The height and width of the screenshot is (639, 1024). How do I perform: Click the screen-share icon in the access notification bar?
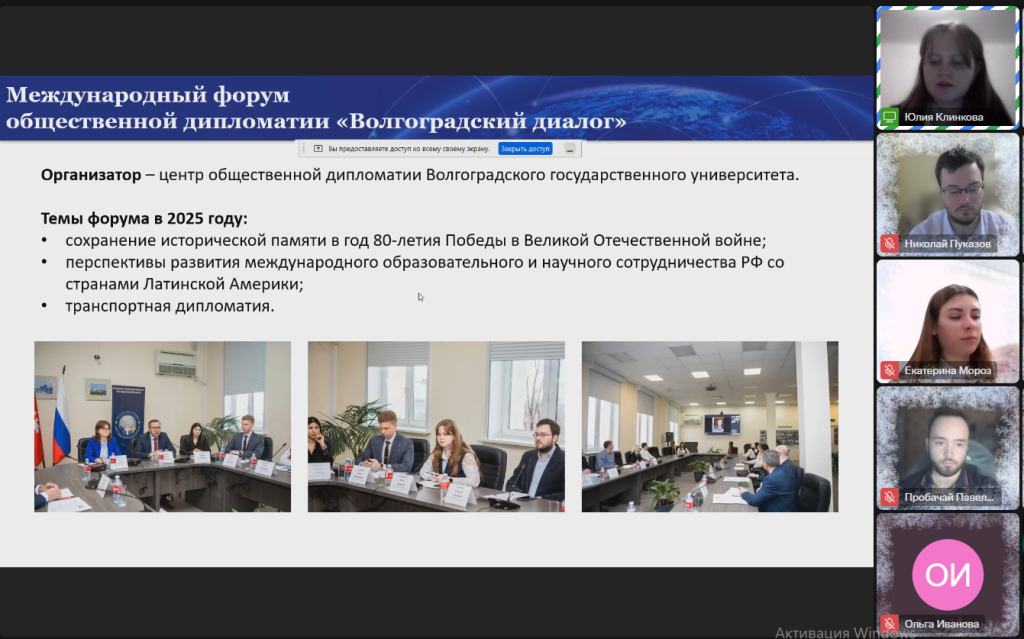click(x=317, y=148)
